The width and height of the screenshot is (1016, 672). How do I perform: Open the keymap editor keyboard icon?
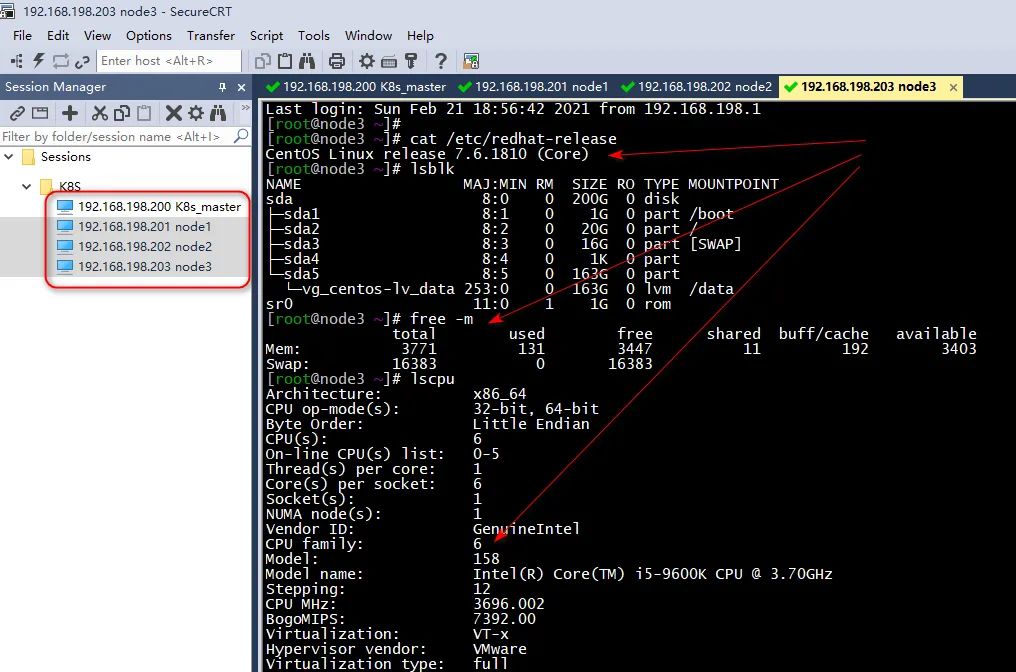388,60
